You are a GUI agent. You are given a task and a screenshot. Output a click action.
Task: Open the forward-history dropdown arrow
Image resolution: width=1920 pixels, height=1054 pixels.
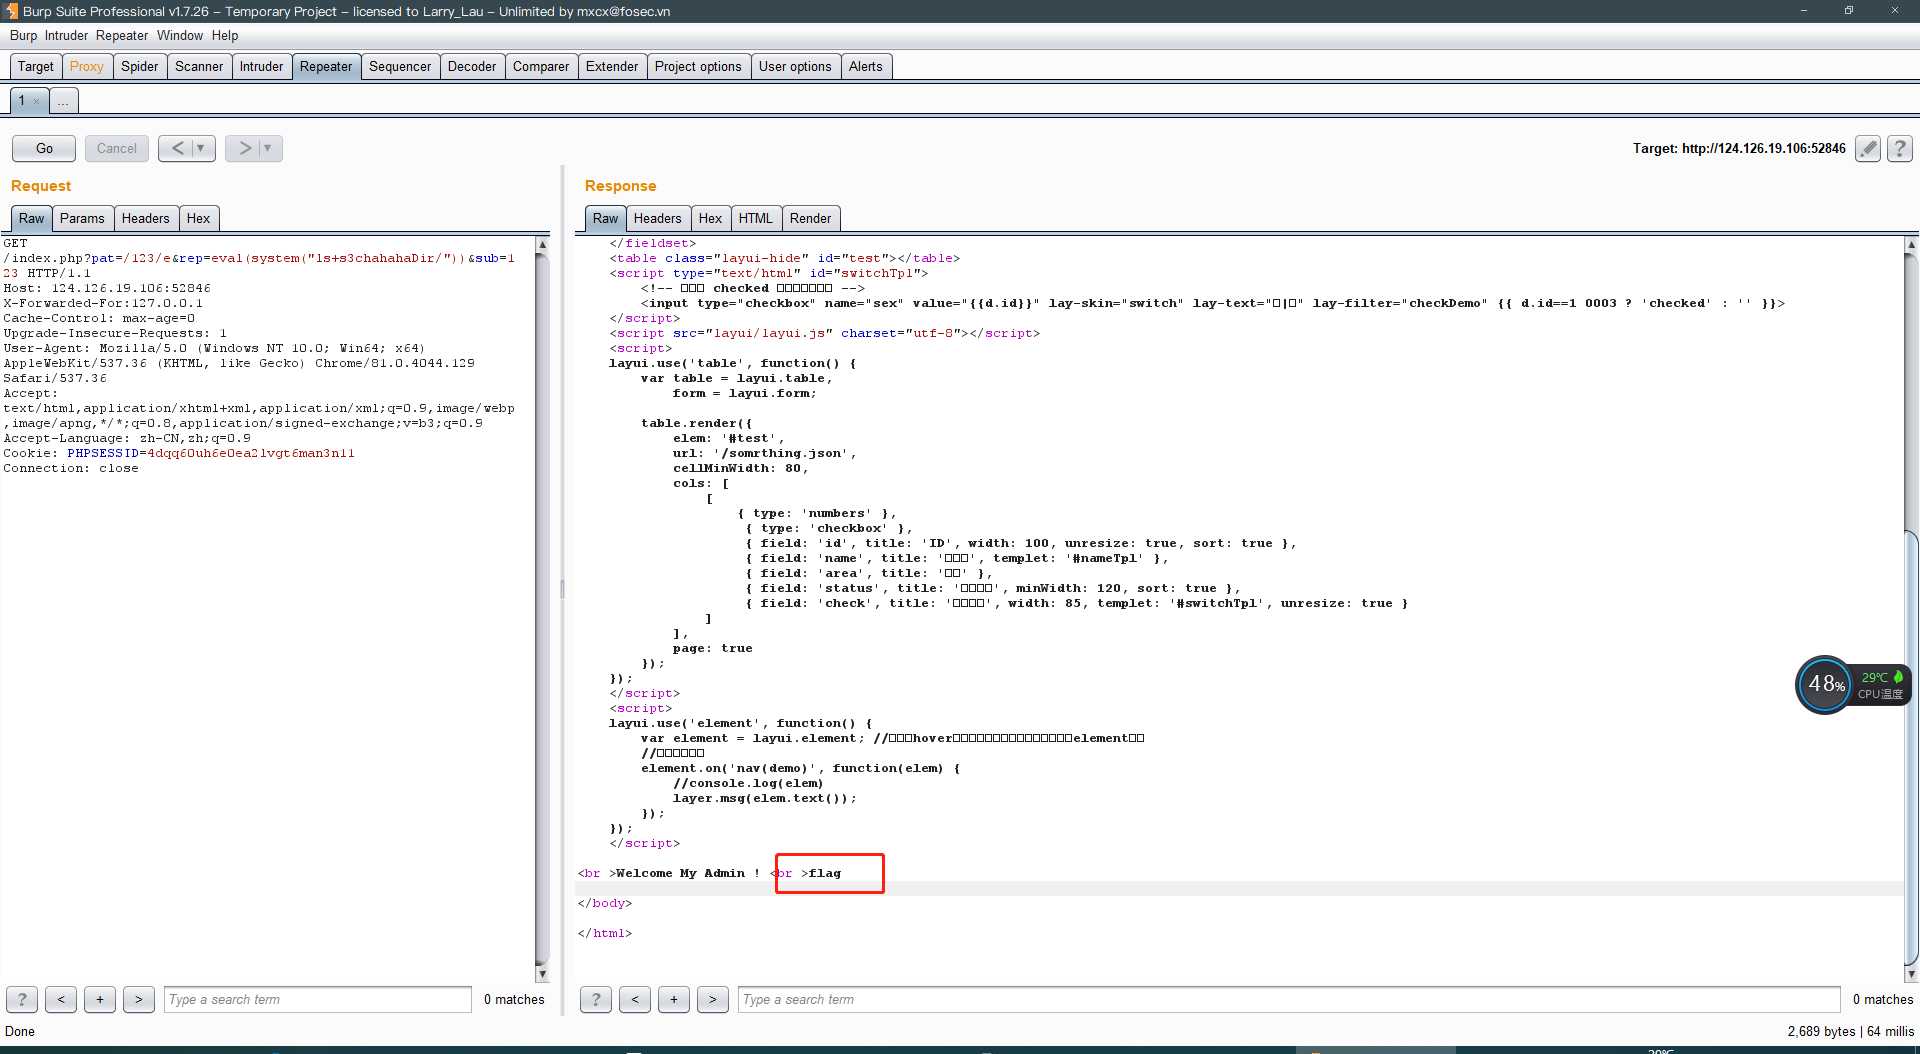coord(268,148)
